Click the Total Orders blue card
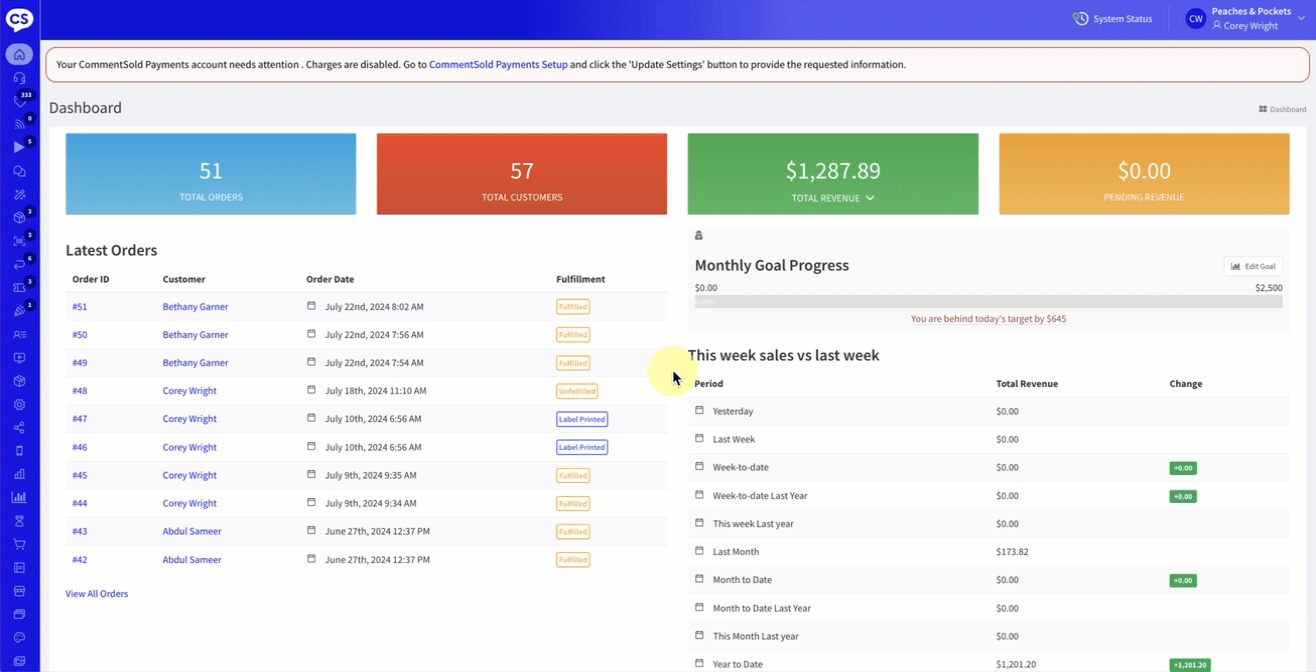The height and width of the screenshot is (672, 1316). (211, 174)
